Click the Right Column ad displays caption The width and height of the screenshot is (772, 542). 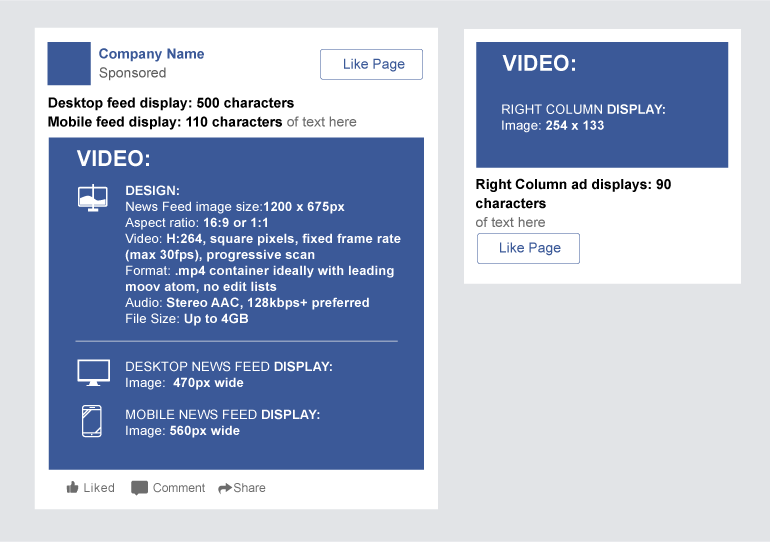(573, 193)
